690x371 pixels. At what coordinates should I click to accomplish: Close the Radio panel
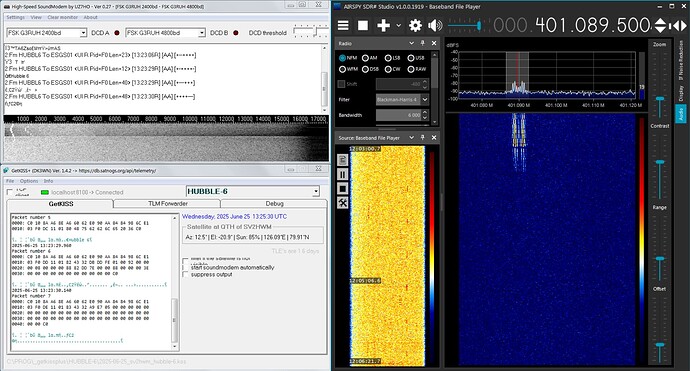coord(434,43)
